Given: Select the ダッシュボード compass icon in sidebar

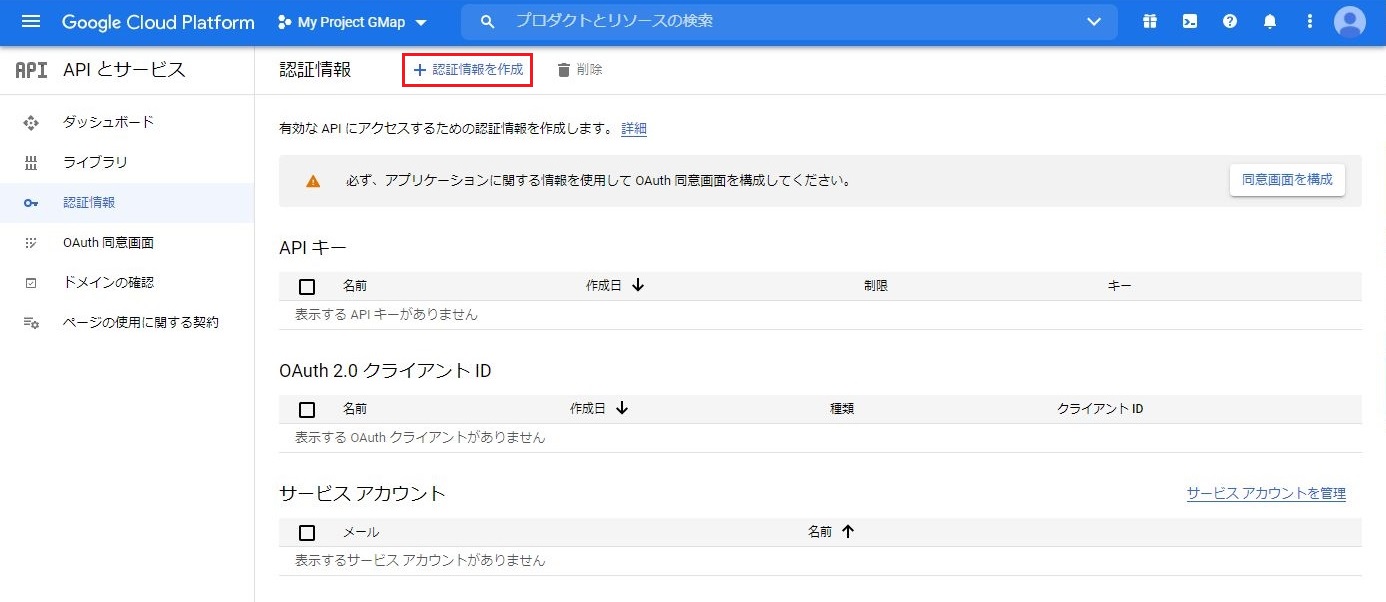Looking at the screenshot, I should (x=31, y=121).
